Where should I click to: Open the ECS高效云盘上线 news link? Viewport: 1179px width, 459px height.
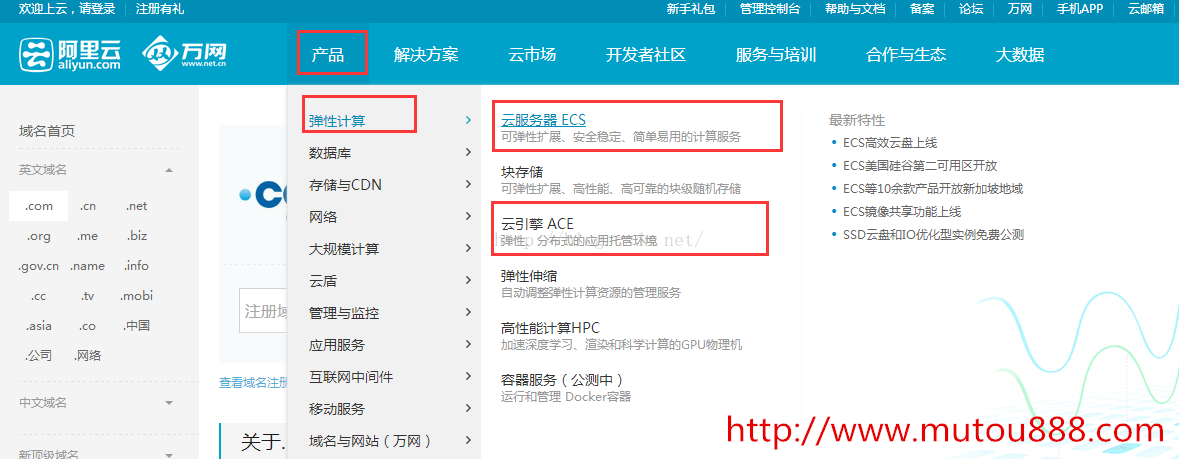890,143
